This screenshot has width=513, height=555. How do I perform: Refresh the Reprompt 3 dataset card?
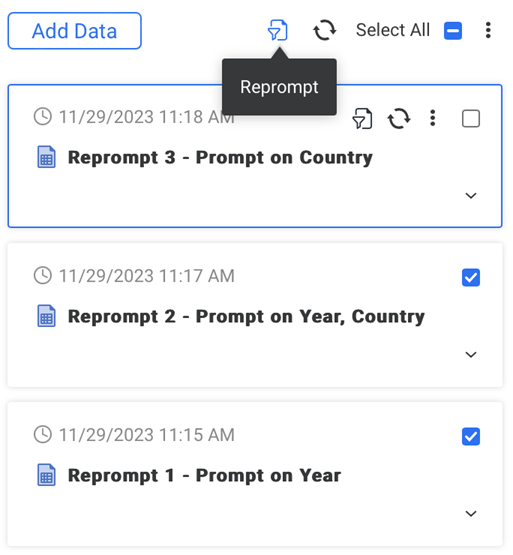click(x=399, y=118)
